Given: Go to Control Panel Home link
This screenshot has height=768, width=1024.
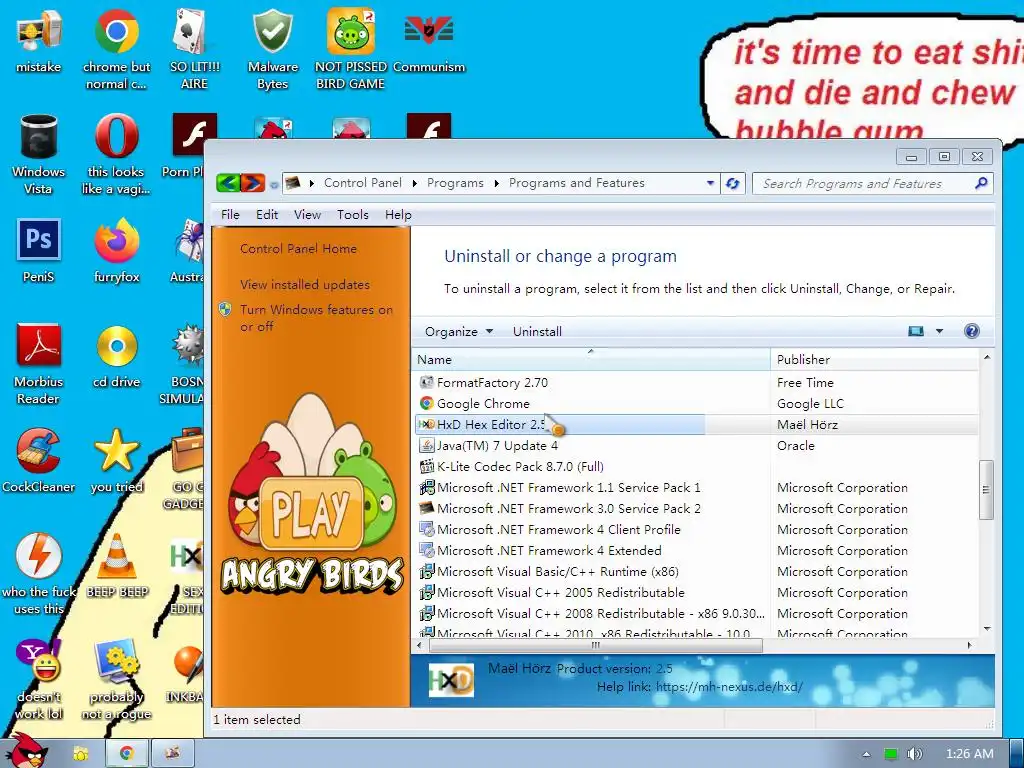Looking at the screenshot, I should pos(298,249).
